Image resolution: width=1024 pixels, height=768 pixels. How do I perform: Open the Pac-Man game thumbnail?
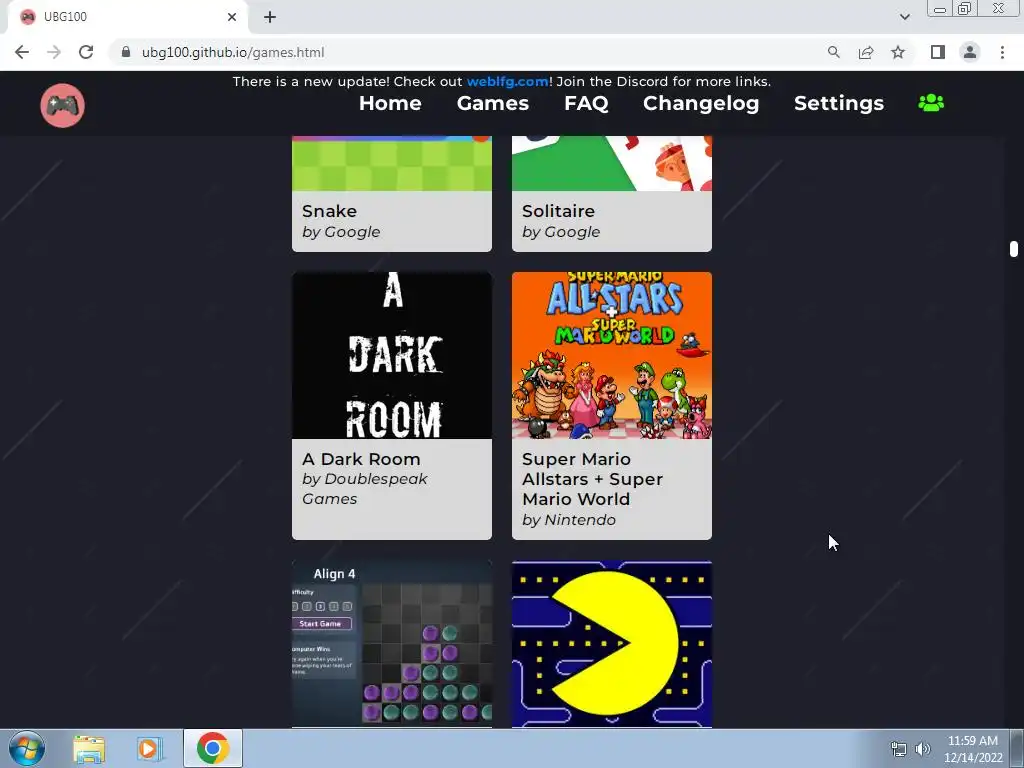coord(612,643)
